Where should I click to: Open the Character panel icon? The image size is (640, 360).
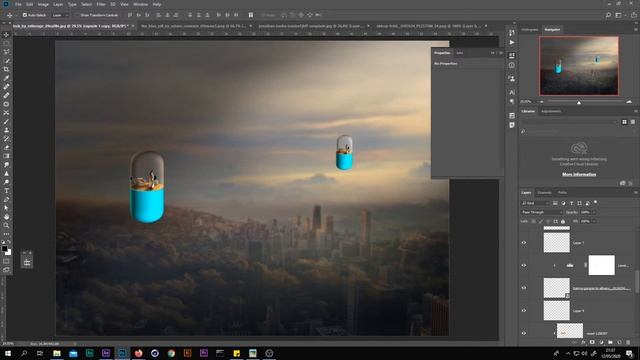512,93
